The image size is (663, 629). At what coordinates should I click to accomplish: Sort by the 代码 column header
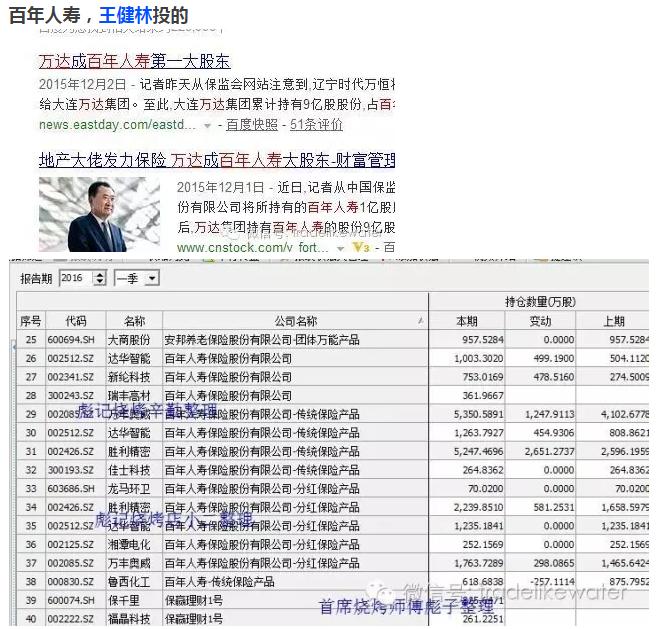coord(76,321)
